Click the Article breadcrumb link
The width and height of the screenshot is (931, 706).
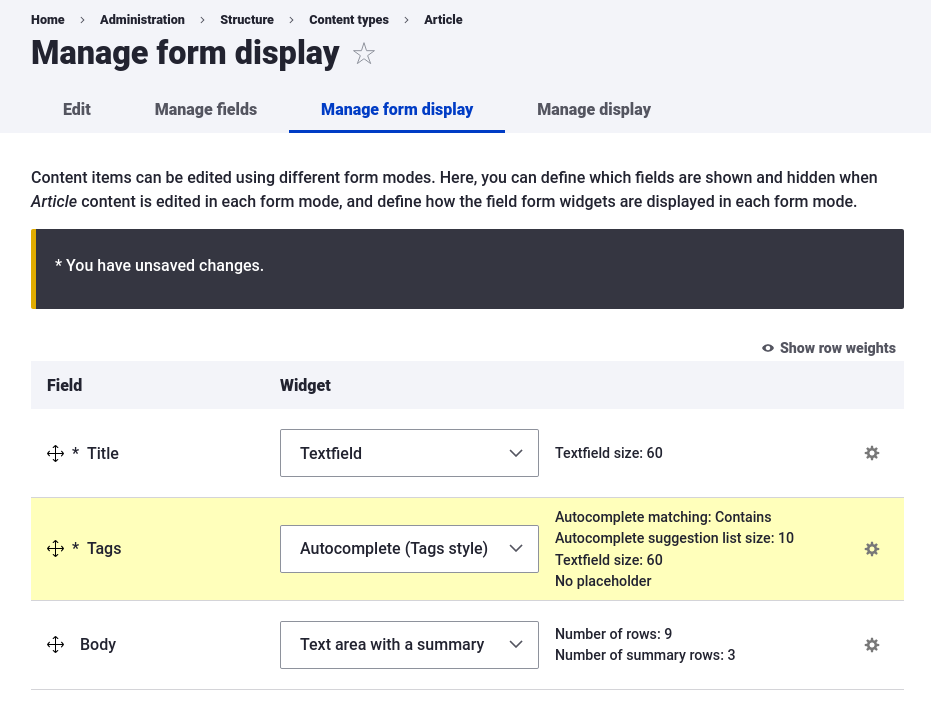click(x=443, y=20)
